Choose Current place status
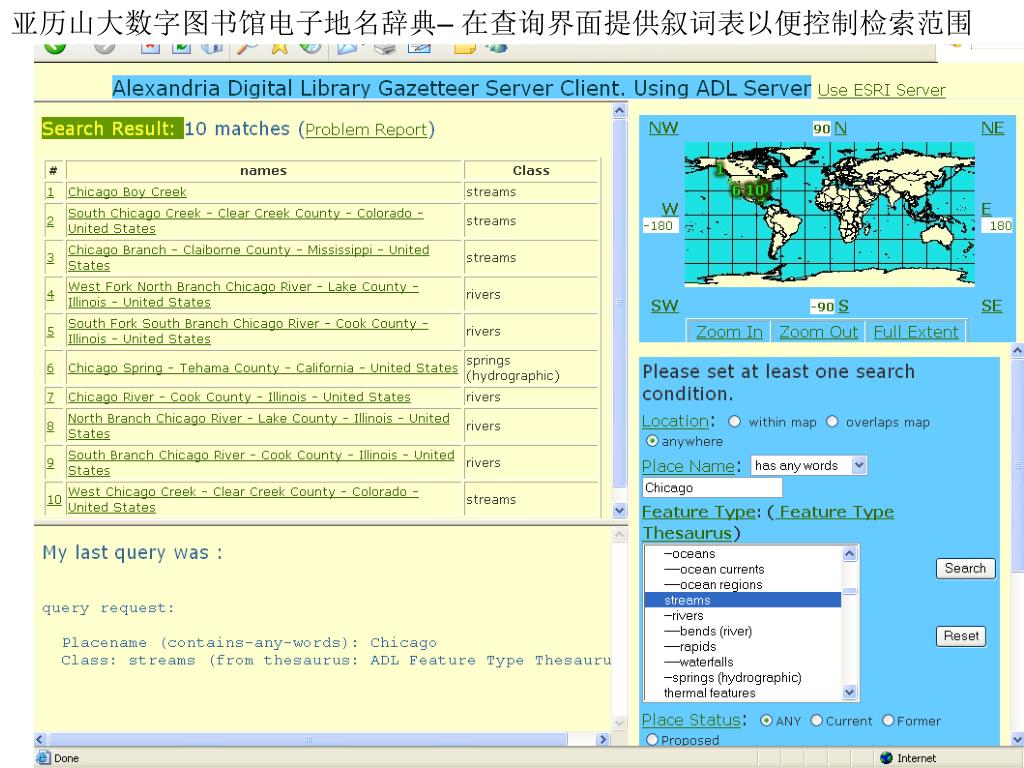 coord(816,720)
